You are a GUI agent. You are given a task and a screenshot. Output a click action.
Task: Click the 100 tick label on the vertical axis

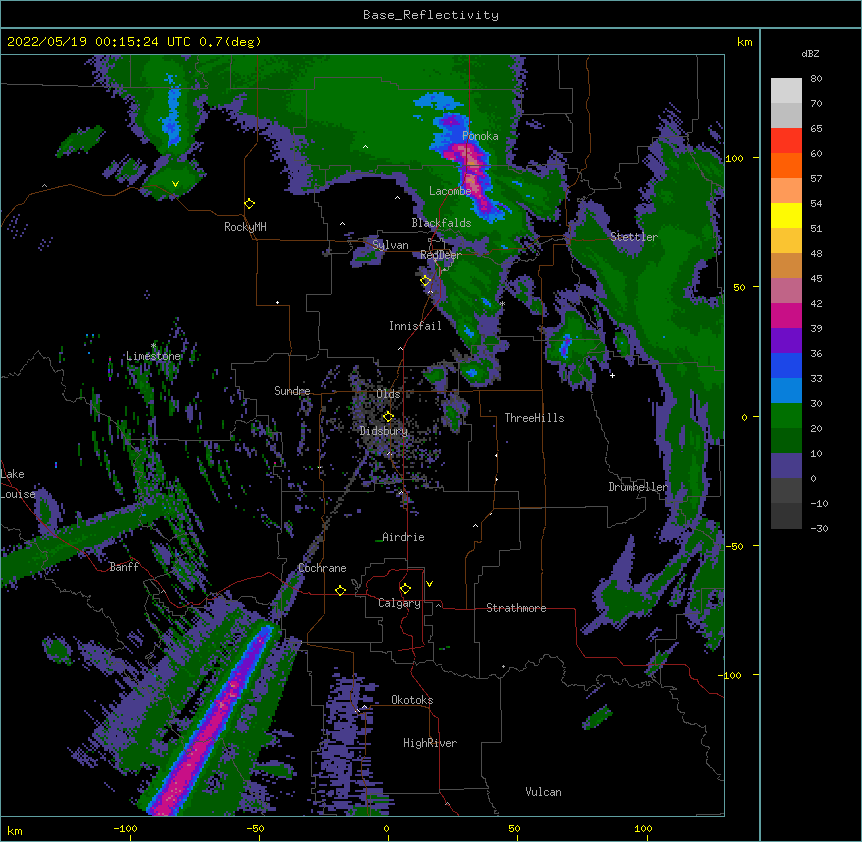[x=734, y=158]
